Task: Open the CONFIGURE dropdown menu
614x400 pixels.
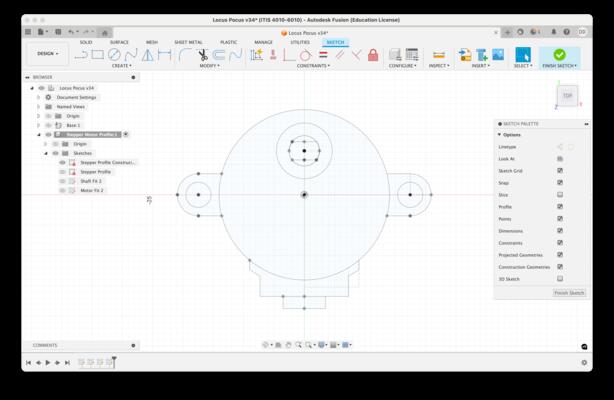Action: pos(403,66)
